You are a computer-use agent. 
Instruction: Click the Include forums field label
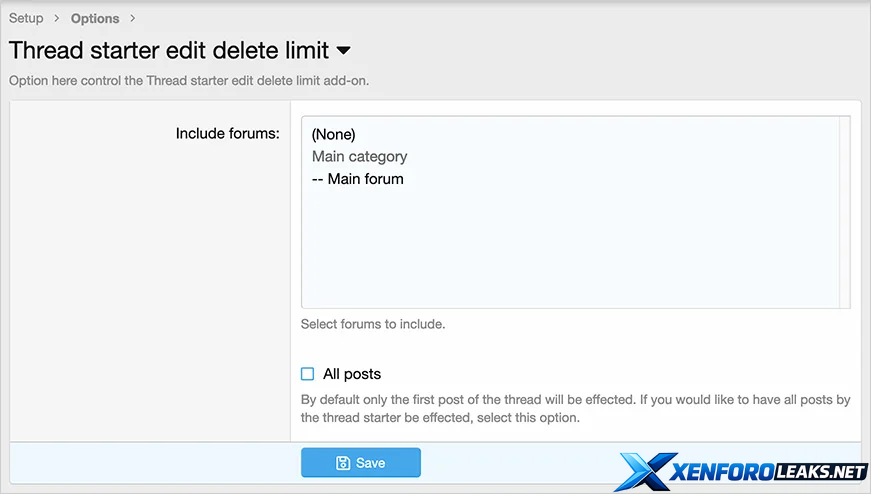[227, 133]
